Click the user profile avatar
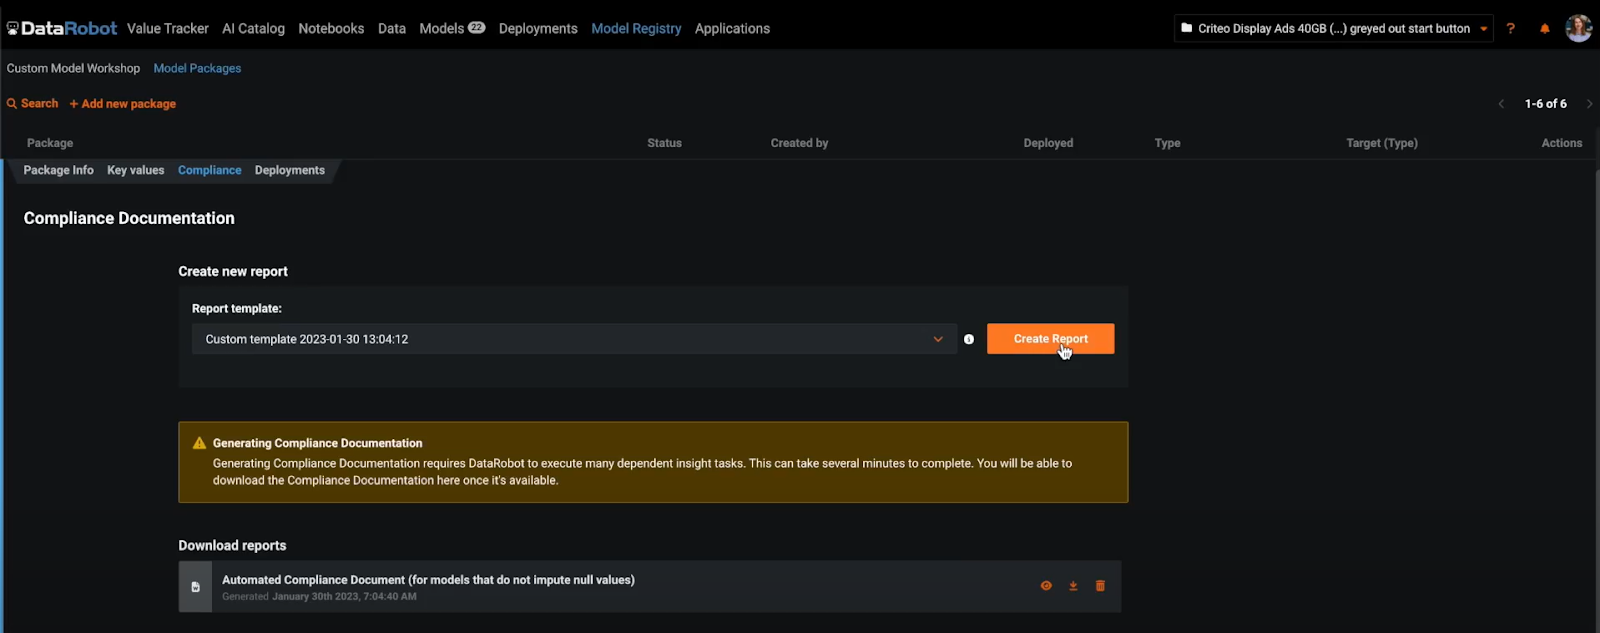This screenshot has width=1600, height=633. pyautogui.click(x=1578, y=28)
